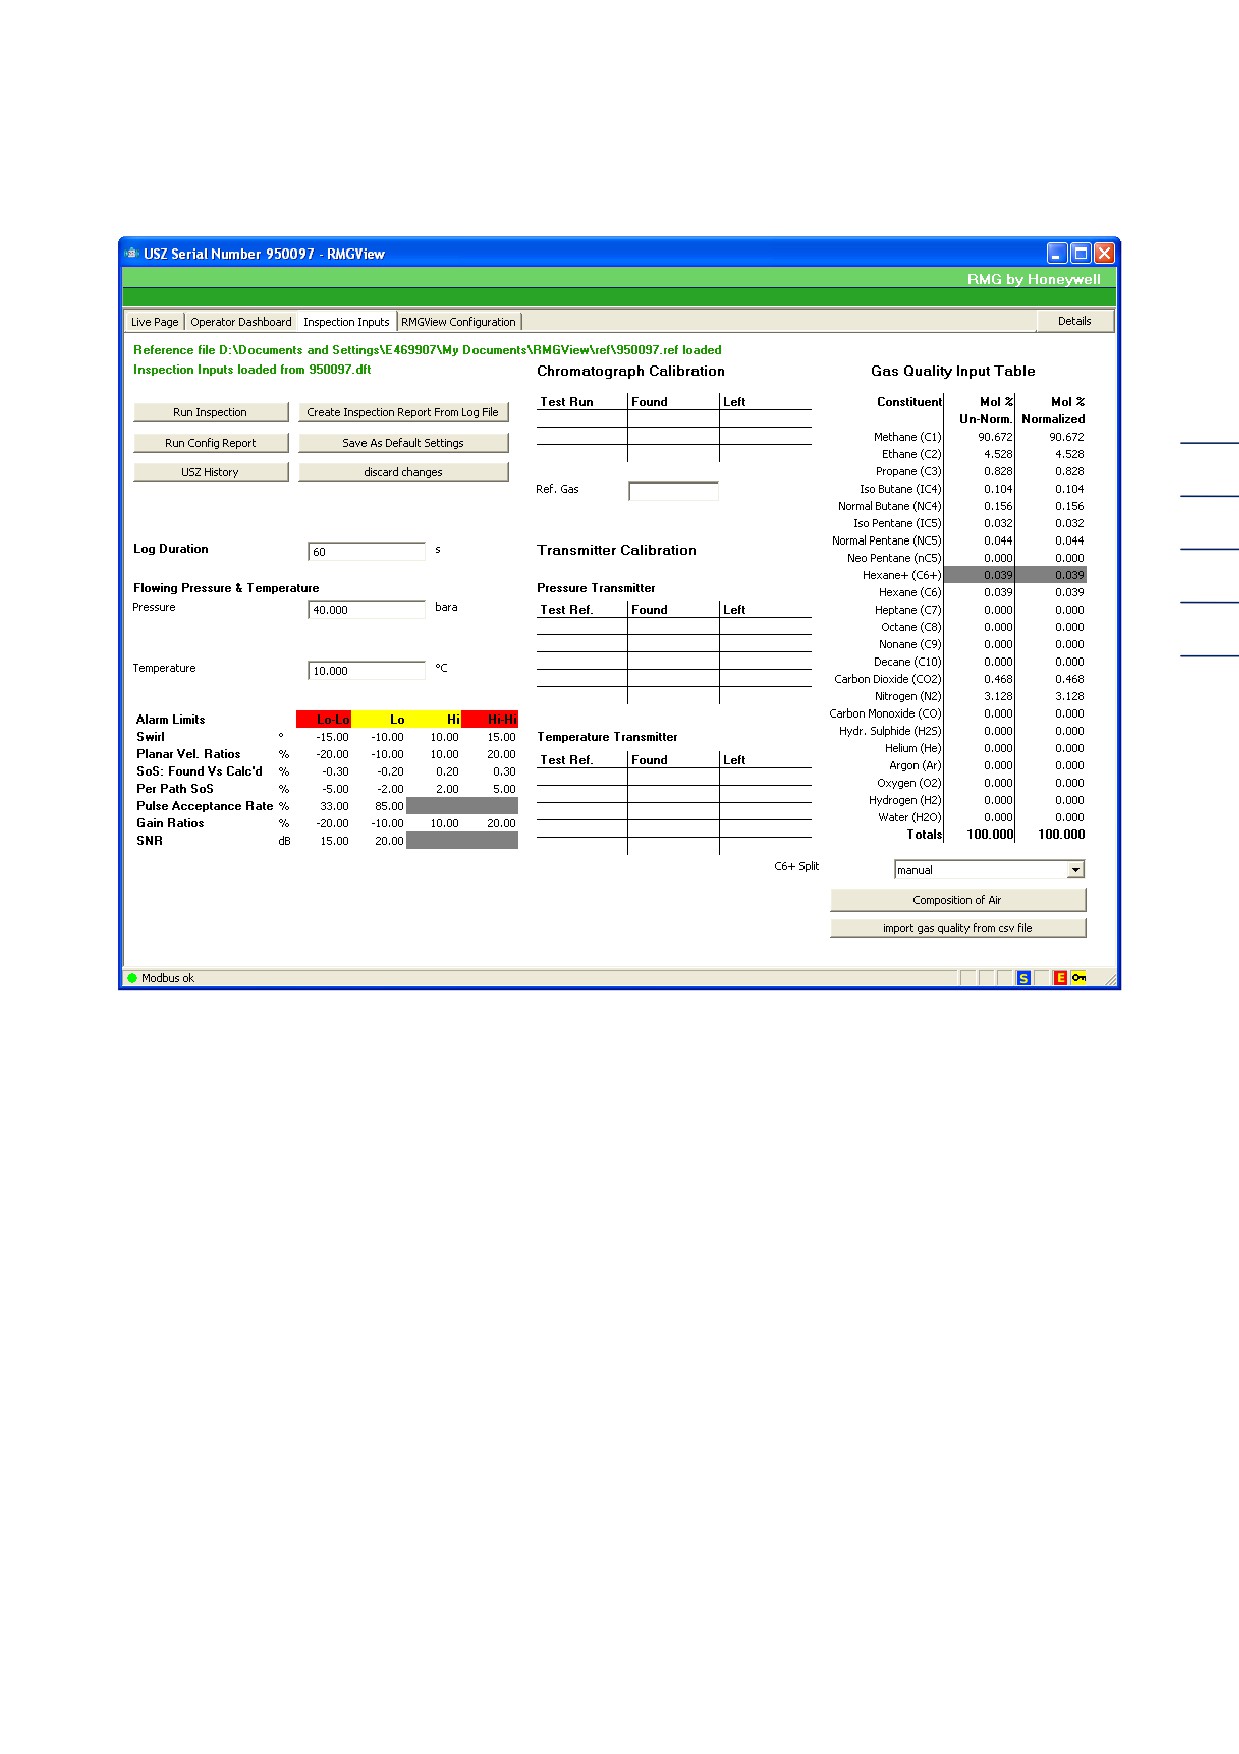
Task: Click the RMGView title bar app icon
Action: pyautogui.click(x=131, y=253)
